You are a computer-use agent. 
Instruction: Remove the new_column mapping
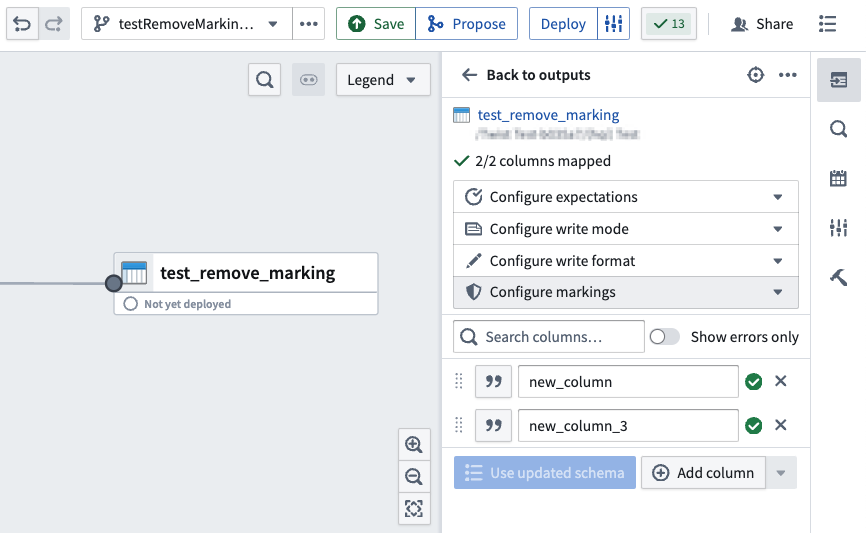(780, 381)
